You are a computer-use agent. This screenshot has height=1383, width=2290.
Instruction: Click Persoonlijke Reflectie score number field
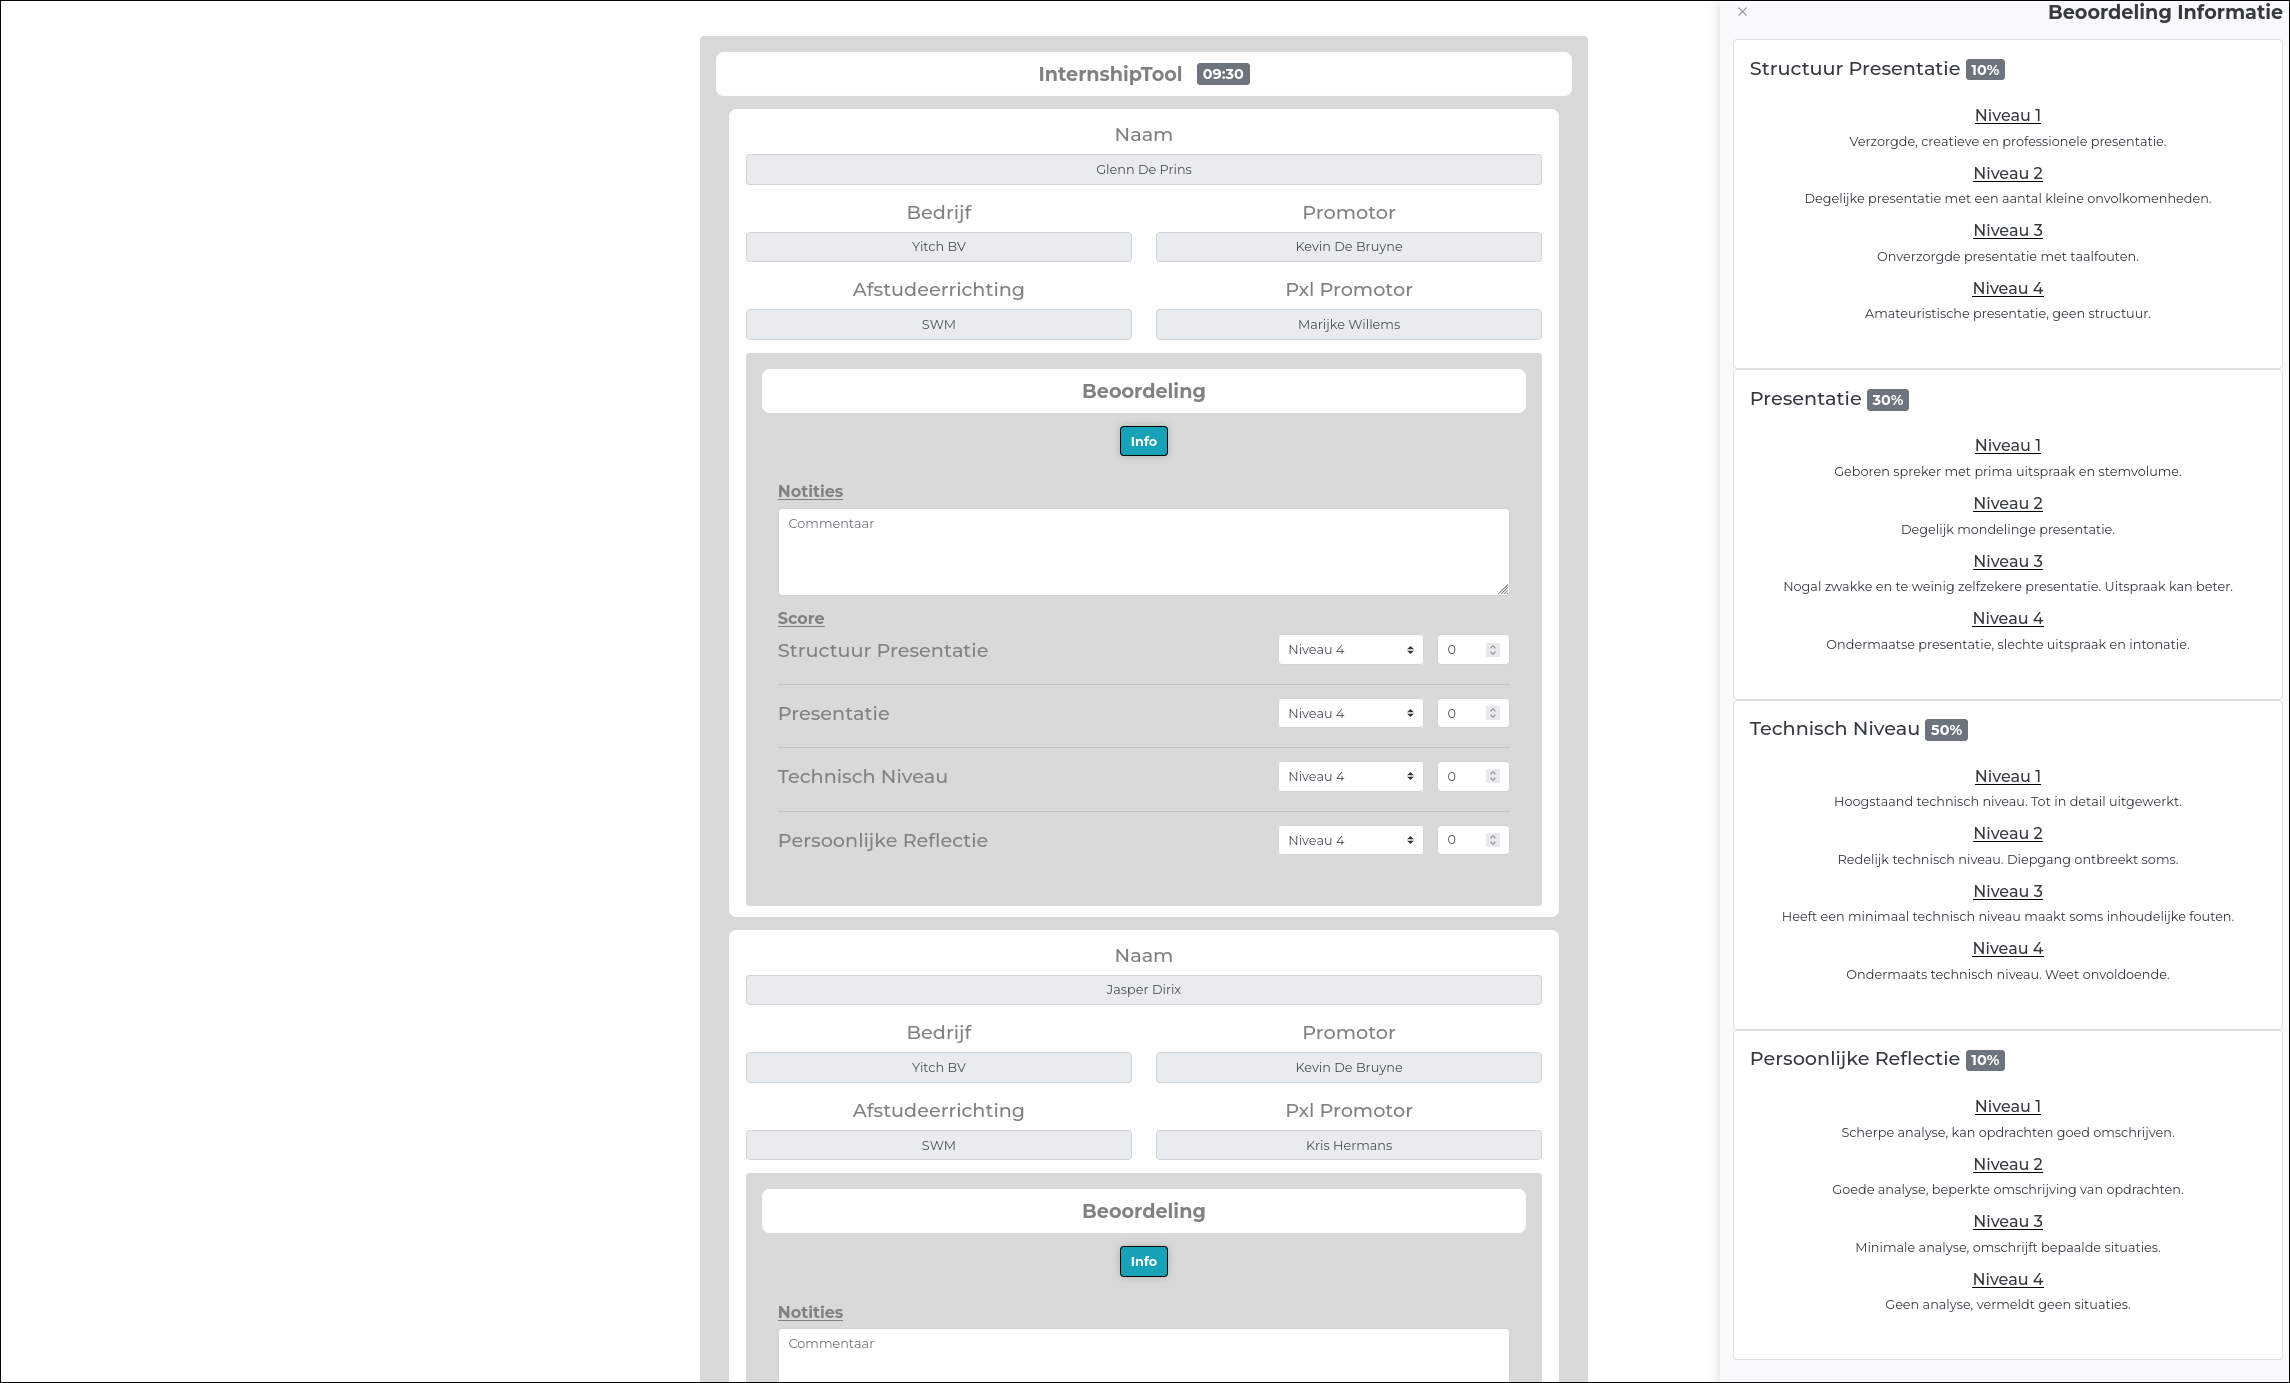tap(1463, 840)
